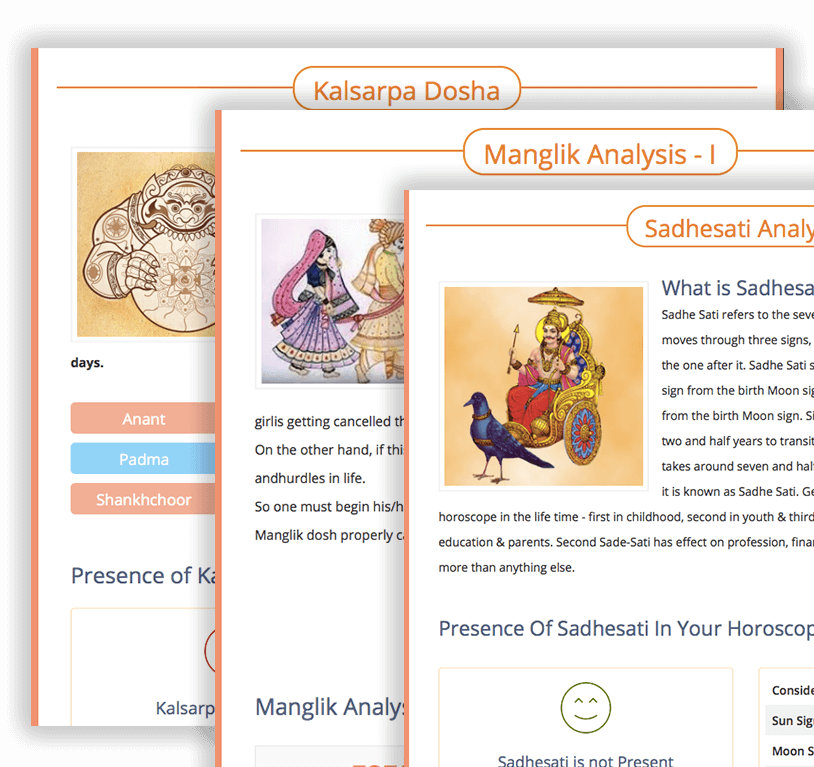Click the 'Sadhesati is not Present' text
The image size is (814, 767).
tap(585, 759)
